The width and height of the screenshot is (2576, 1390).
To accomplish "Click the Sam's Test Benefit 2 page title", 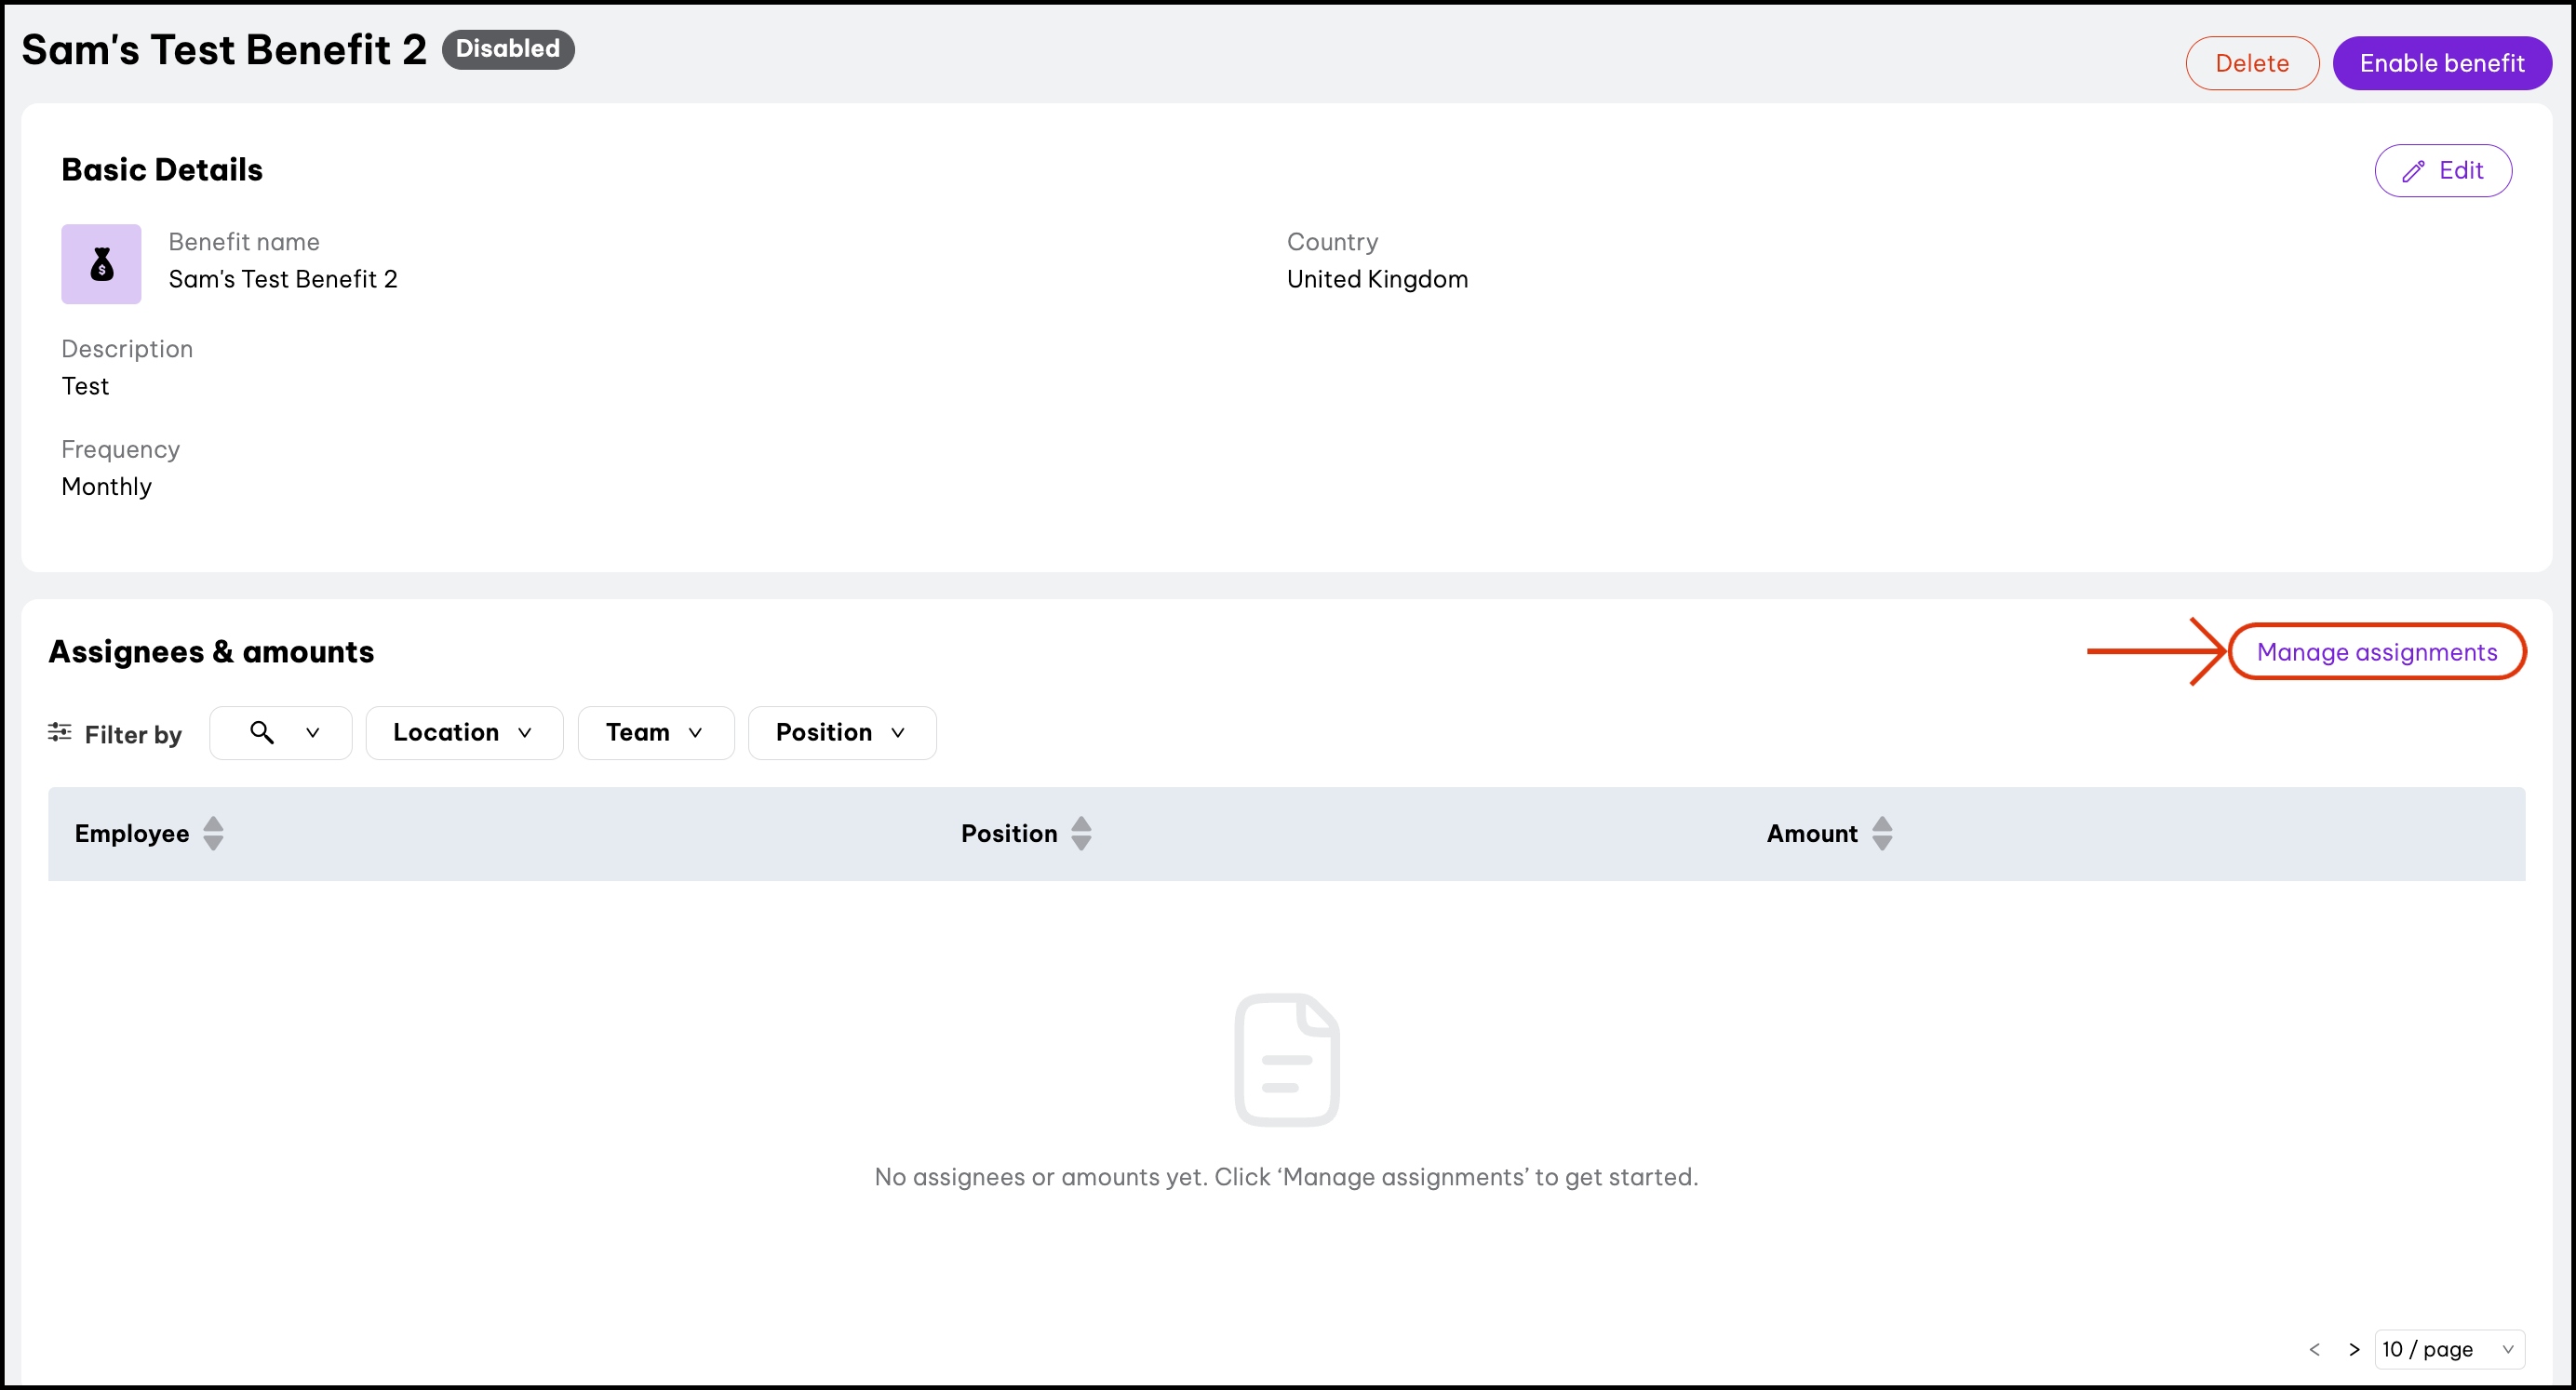I will (x=224, y=50).
